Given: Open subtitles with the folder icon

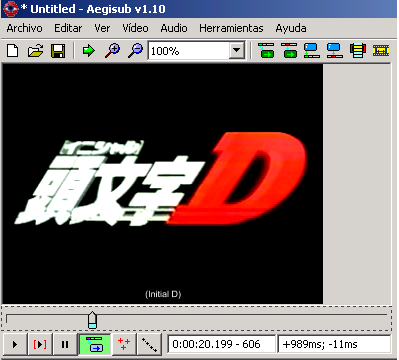Looking at the screenshot, I should 35,51.
